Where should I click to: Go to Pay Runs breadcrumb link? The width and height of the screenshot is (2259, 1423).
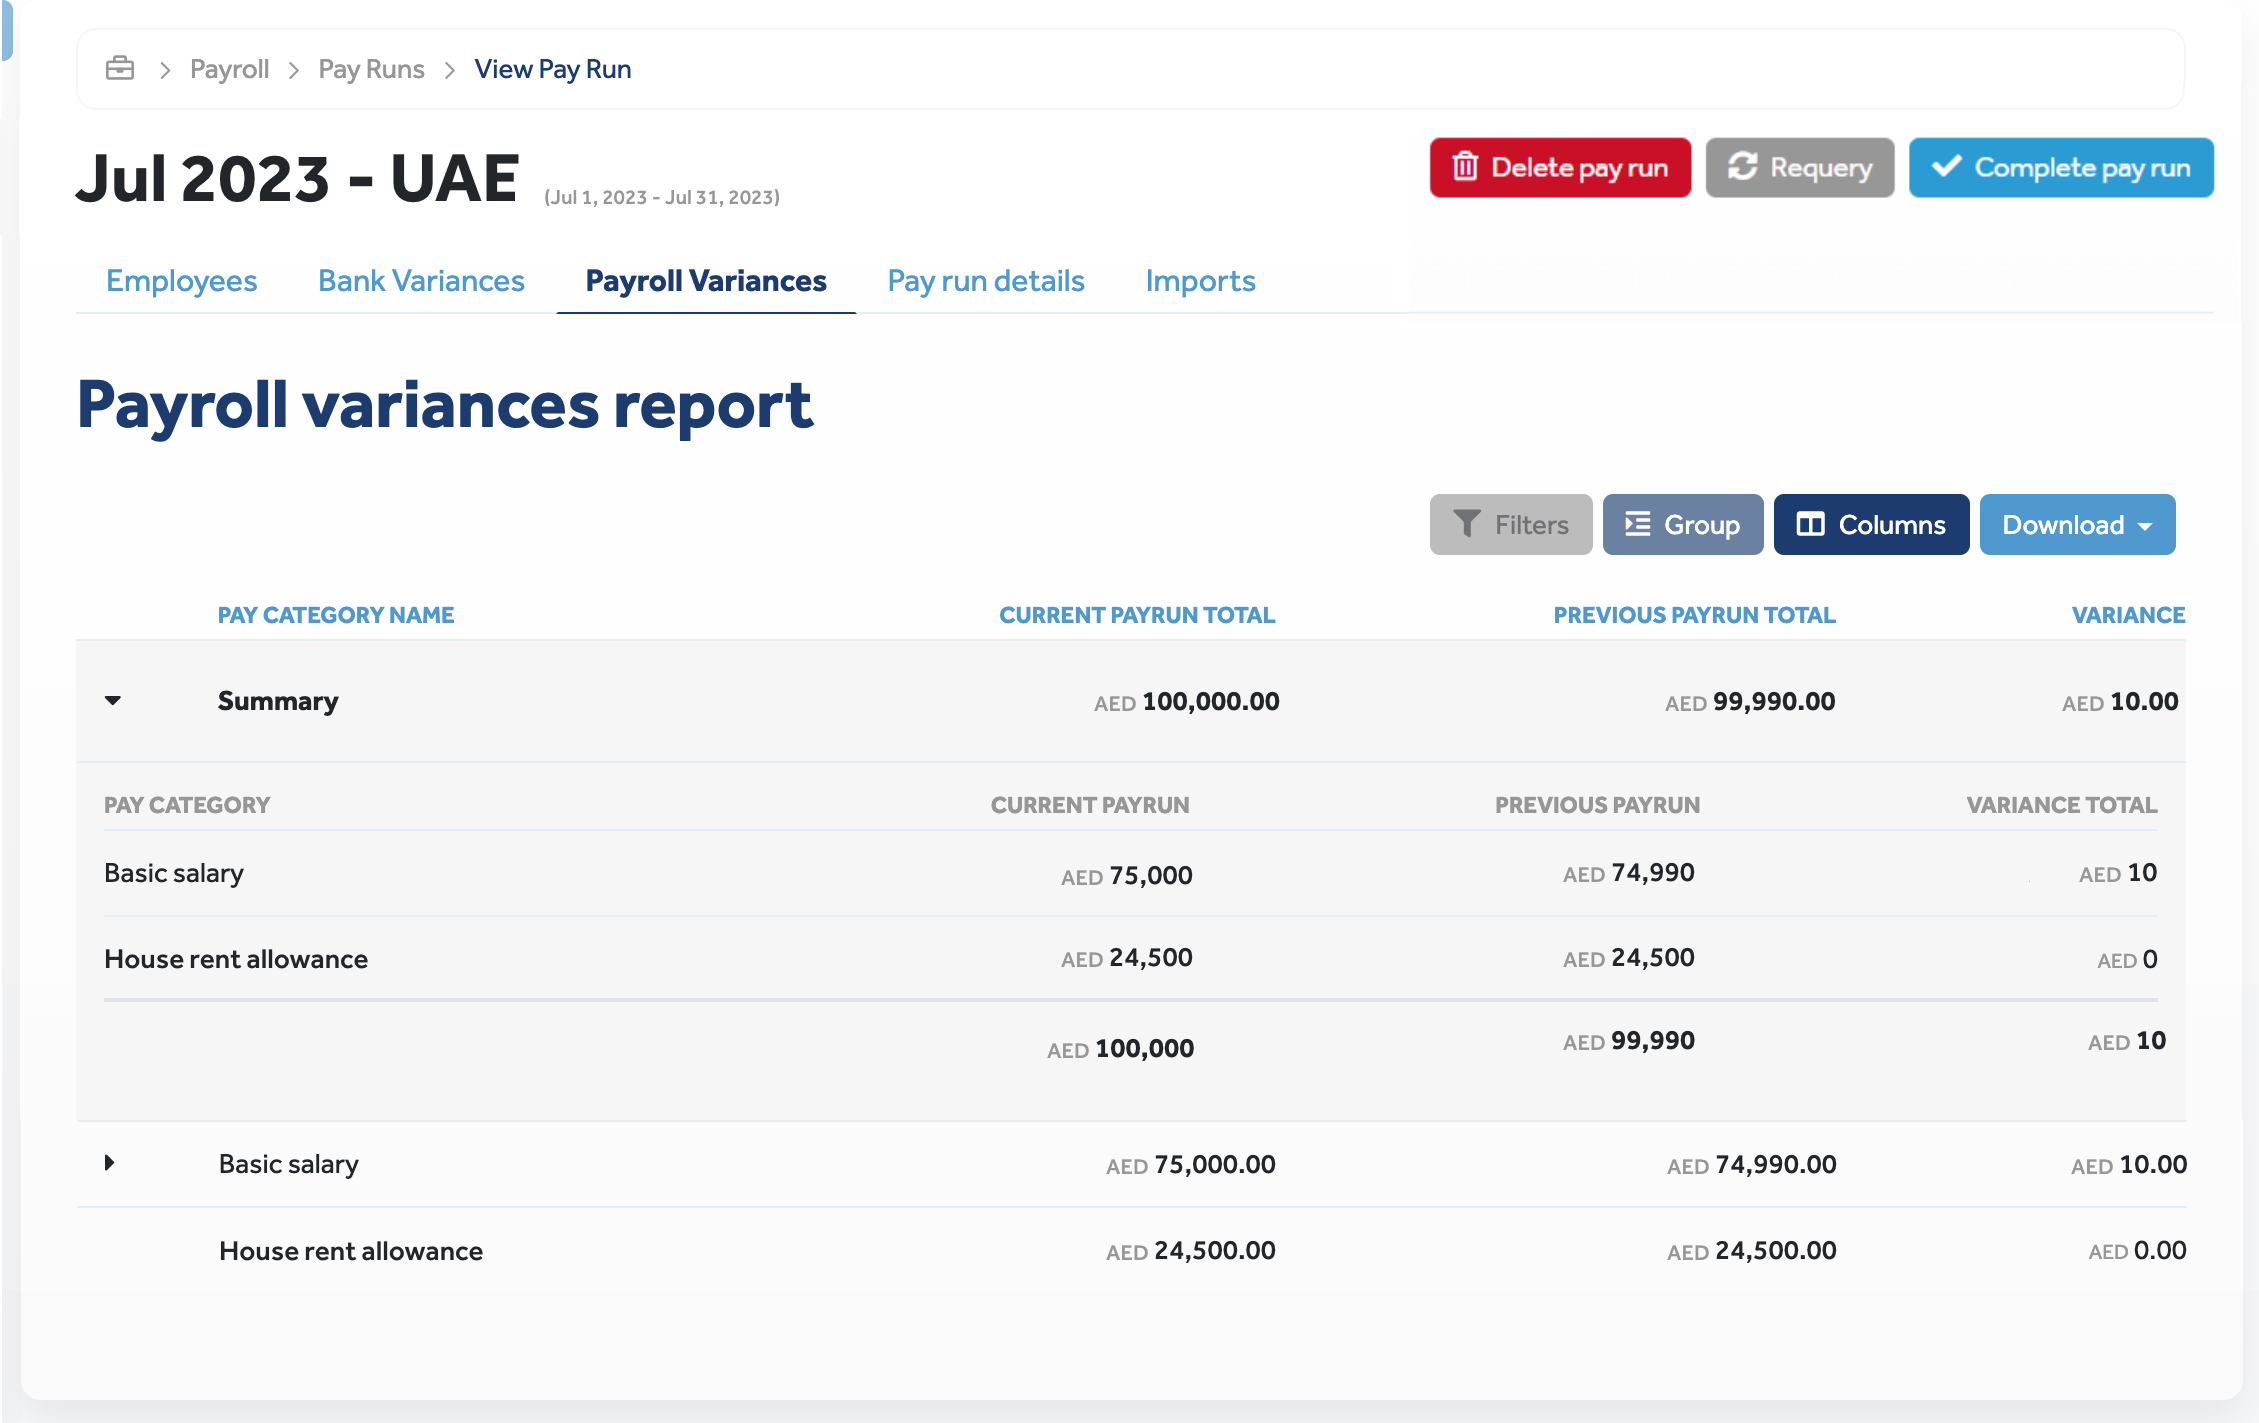click(371, 69)
